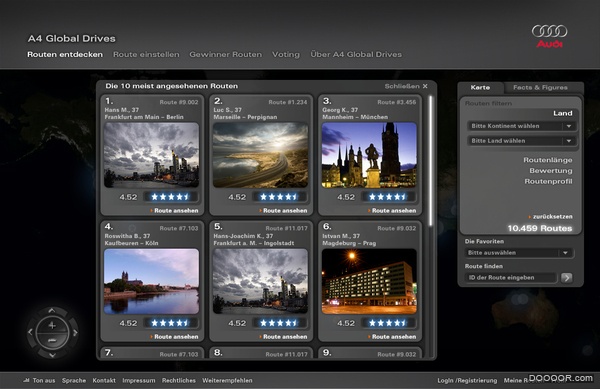Zoom out with the minus map control
Image resolution: width=600 pixels, height=389 pixels.
(52, 340)
